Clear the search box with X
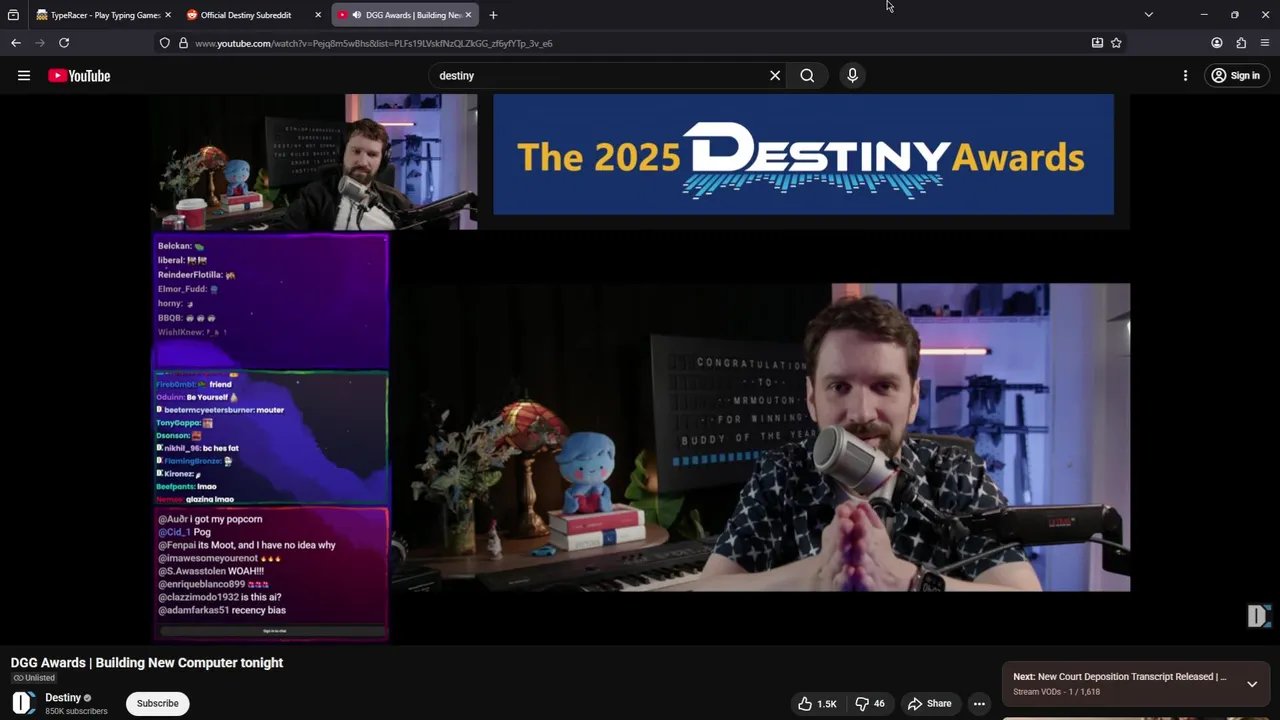1280x720 pixels. pyautogui.click(x=775, y=75)
